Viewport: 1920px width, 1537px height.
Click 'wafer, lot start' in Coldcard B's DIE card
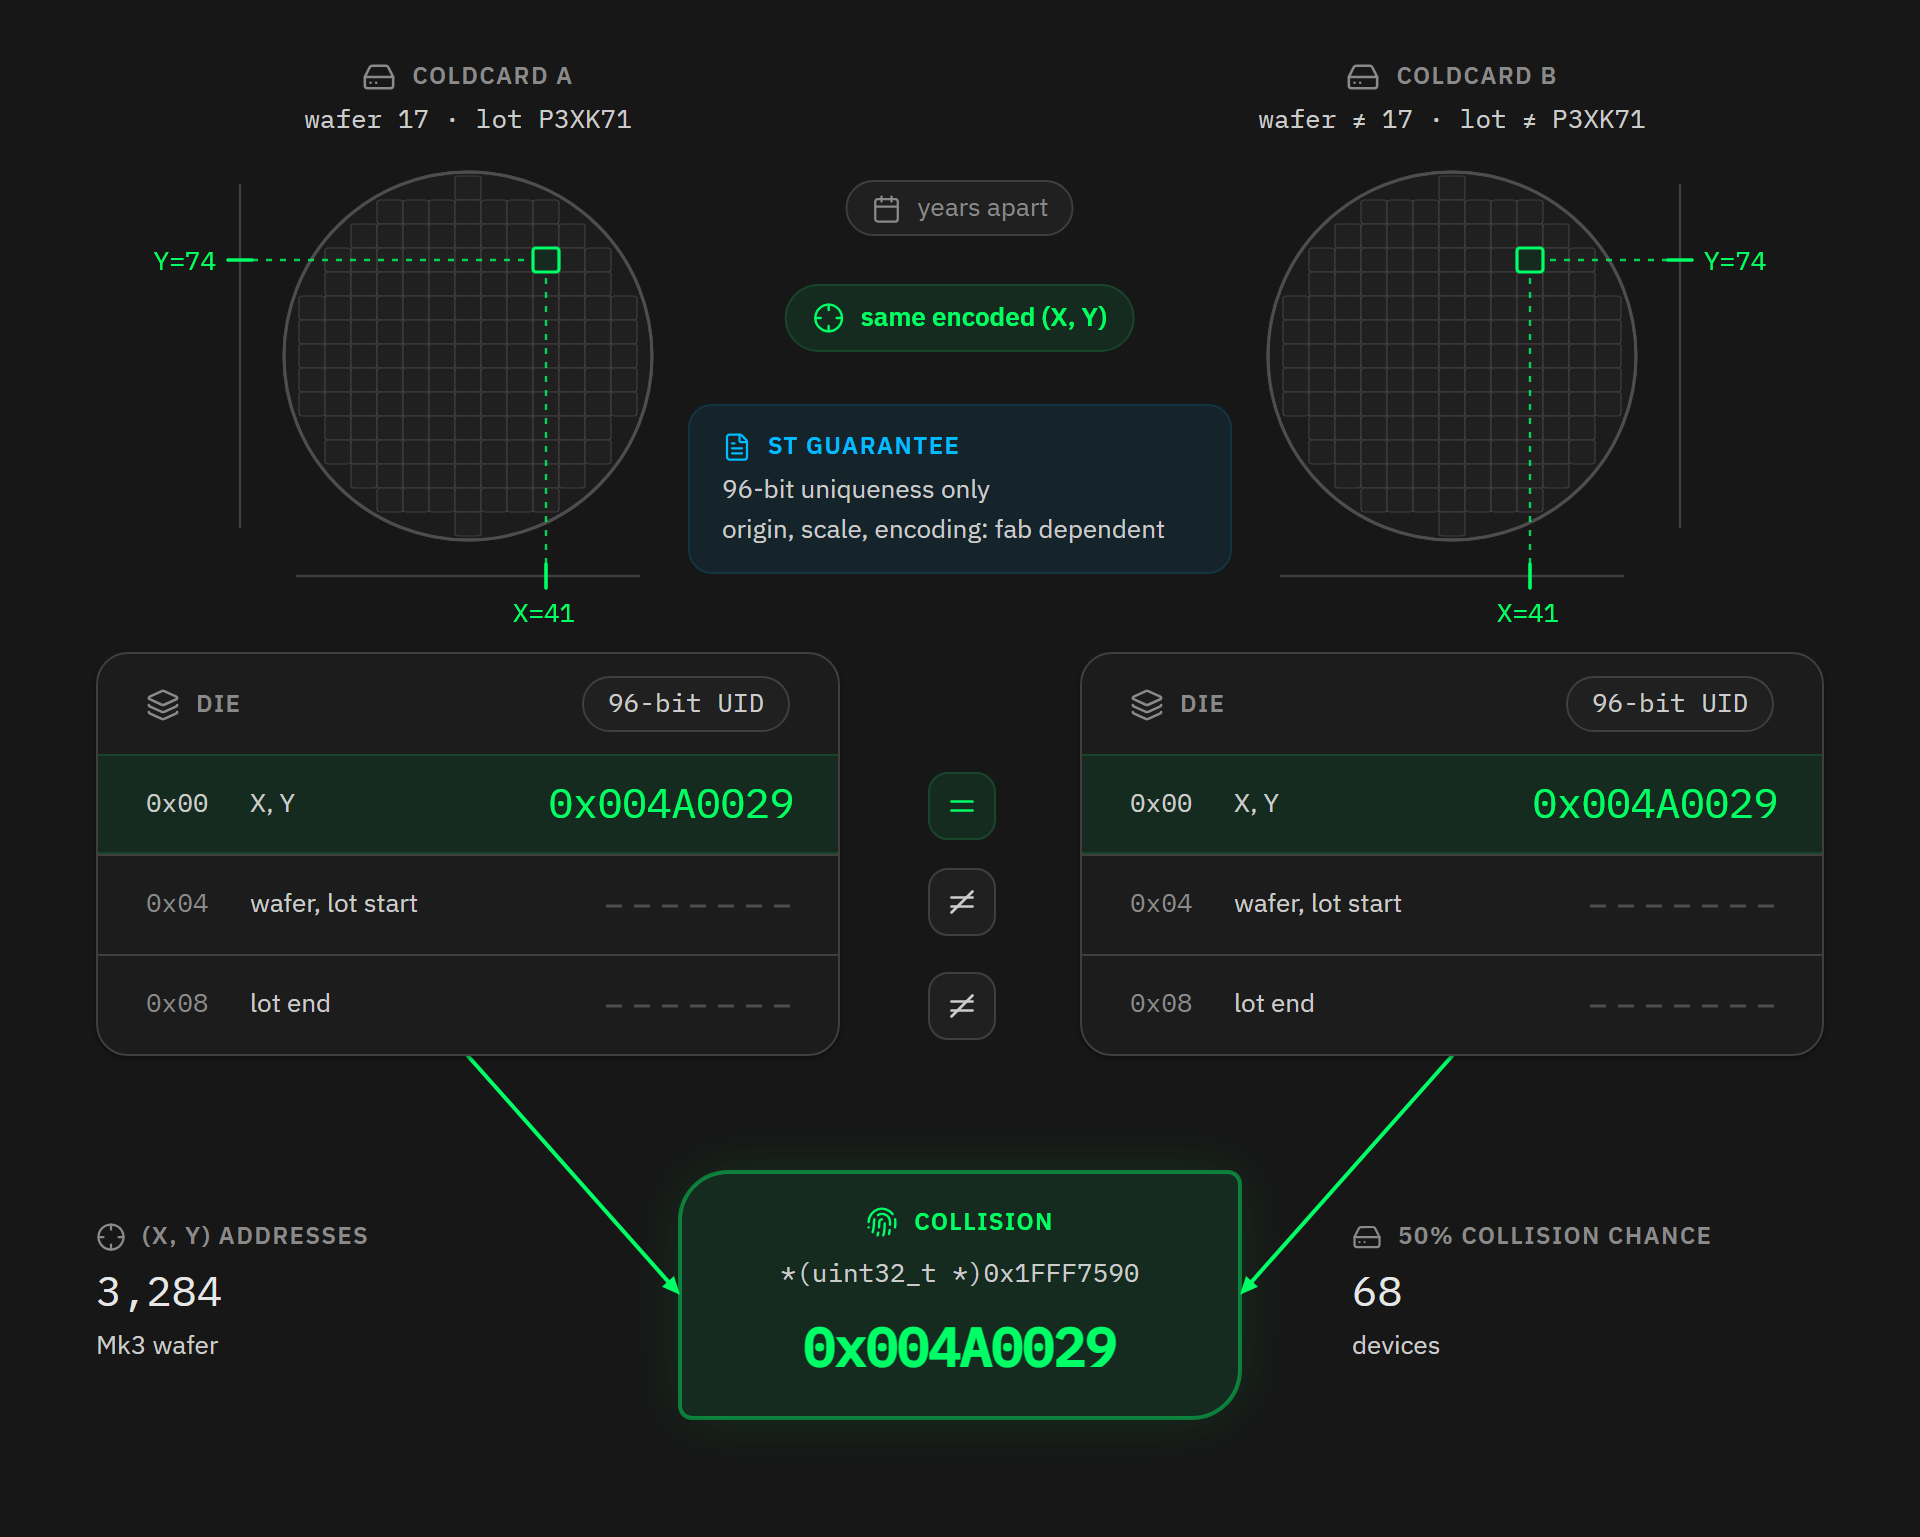click(x=1318, y=904)
